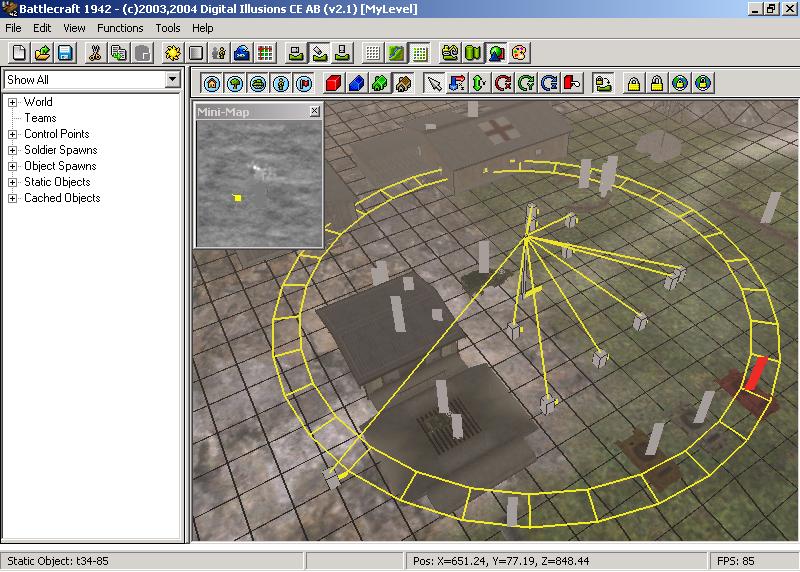Toggle the last padlock circle button
The width and height of the screenshot is (800, 572).
coord(703,83)
